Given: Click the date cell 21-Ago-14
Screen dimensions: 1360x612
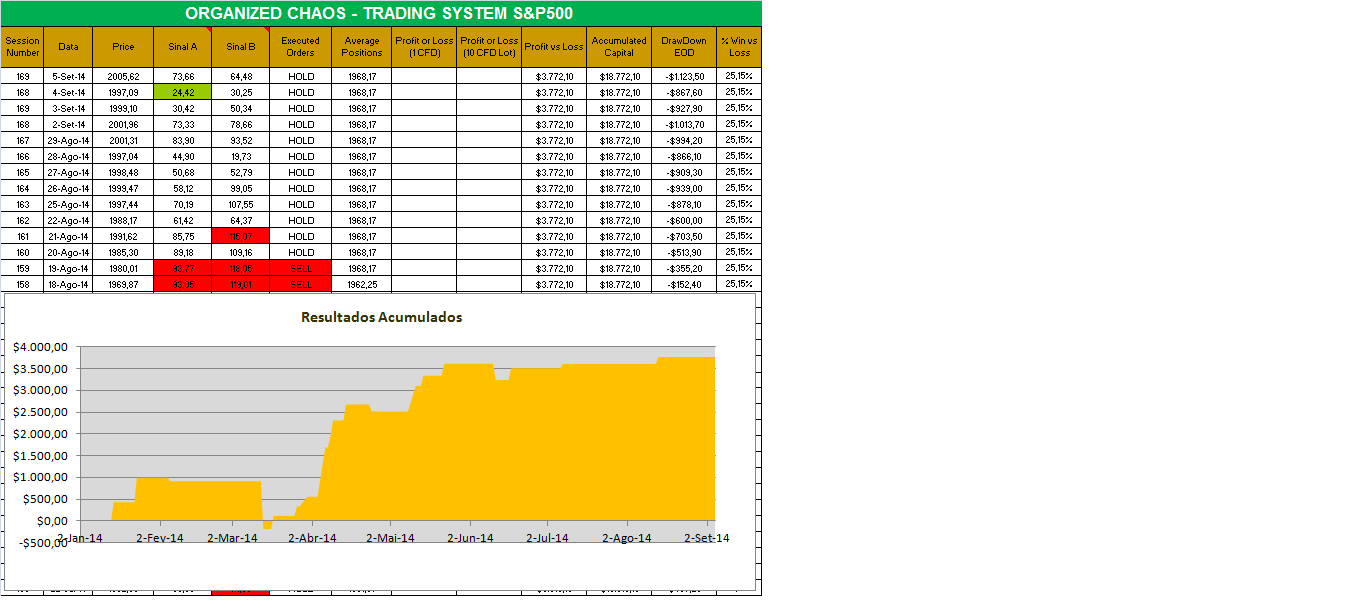Looking at the screenshot, I should pos(69,236).
